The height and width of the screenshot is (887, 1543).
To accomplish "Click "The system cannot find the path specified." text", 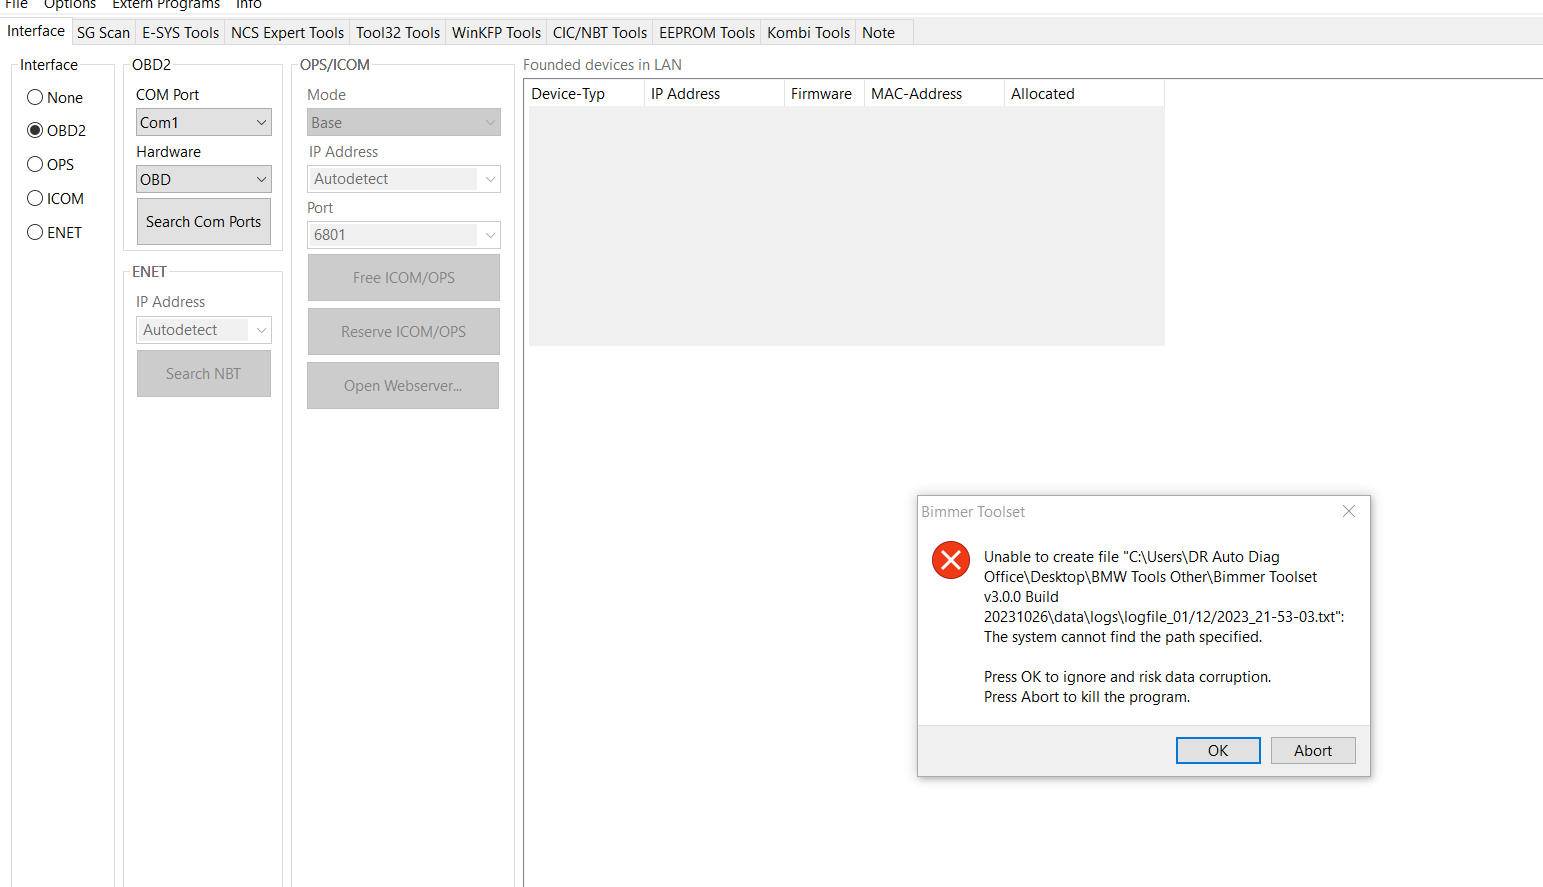I will pos(1123,637).
